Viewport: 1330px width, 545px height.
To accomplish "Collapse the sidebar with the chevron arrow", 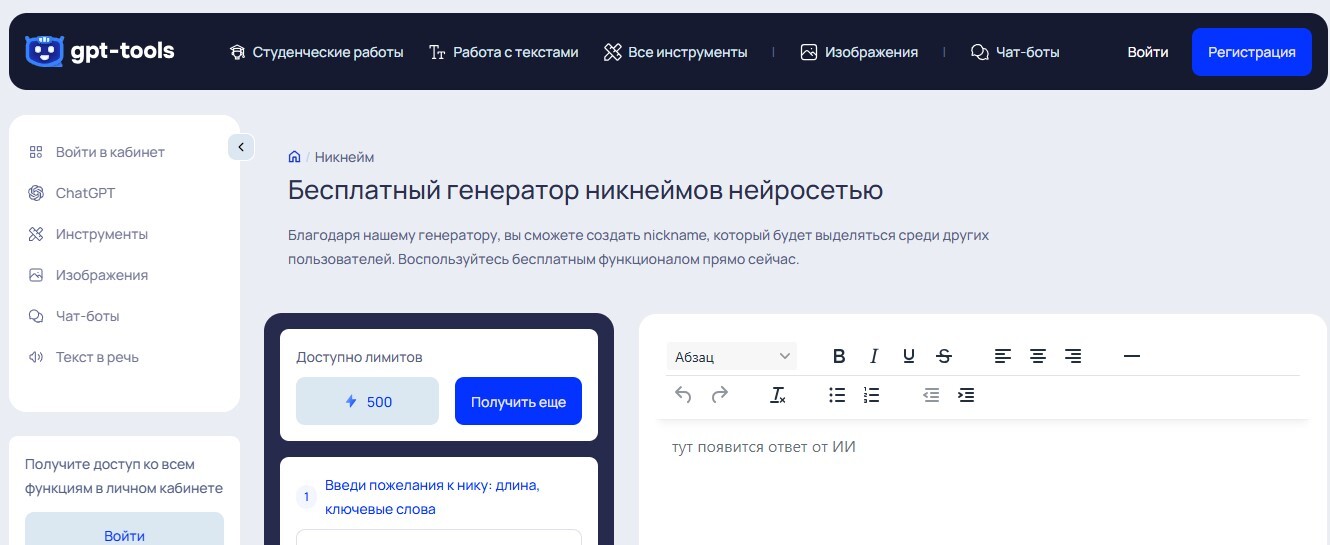I will point(241,147).
